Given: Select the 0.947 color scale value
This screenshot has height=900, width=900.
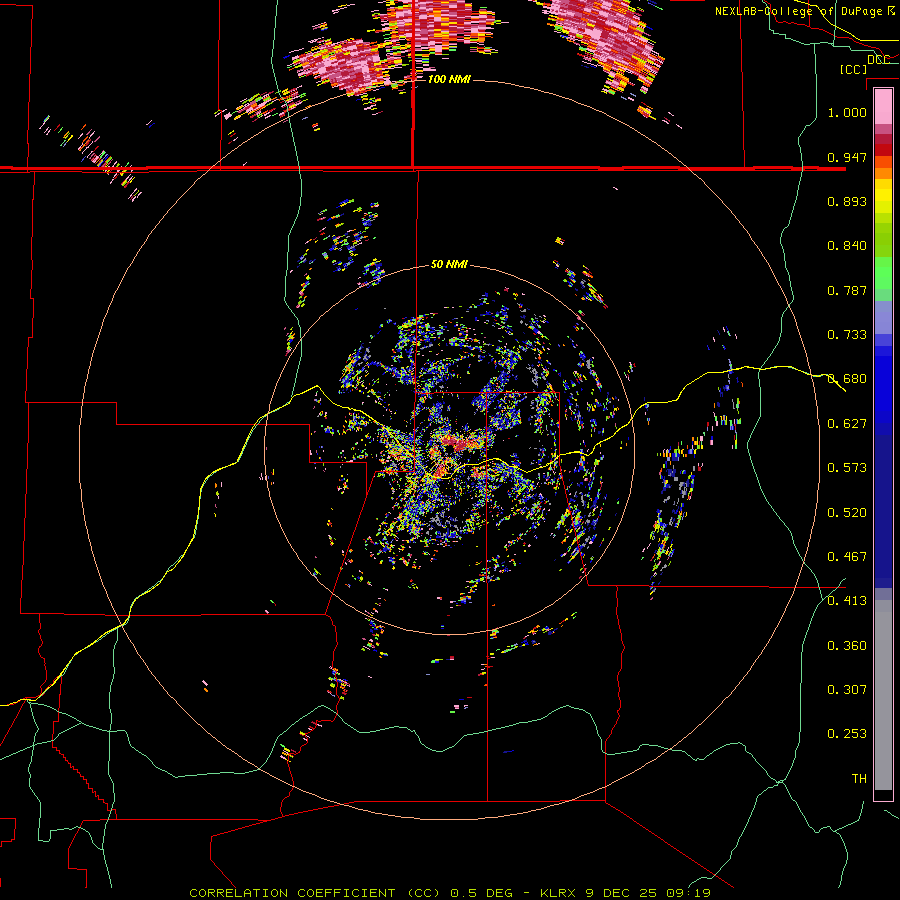Looking at the screenshot, I should tap(847, 157).
